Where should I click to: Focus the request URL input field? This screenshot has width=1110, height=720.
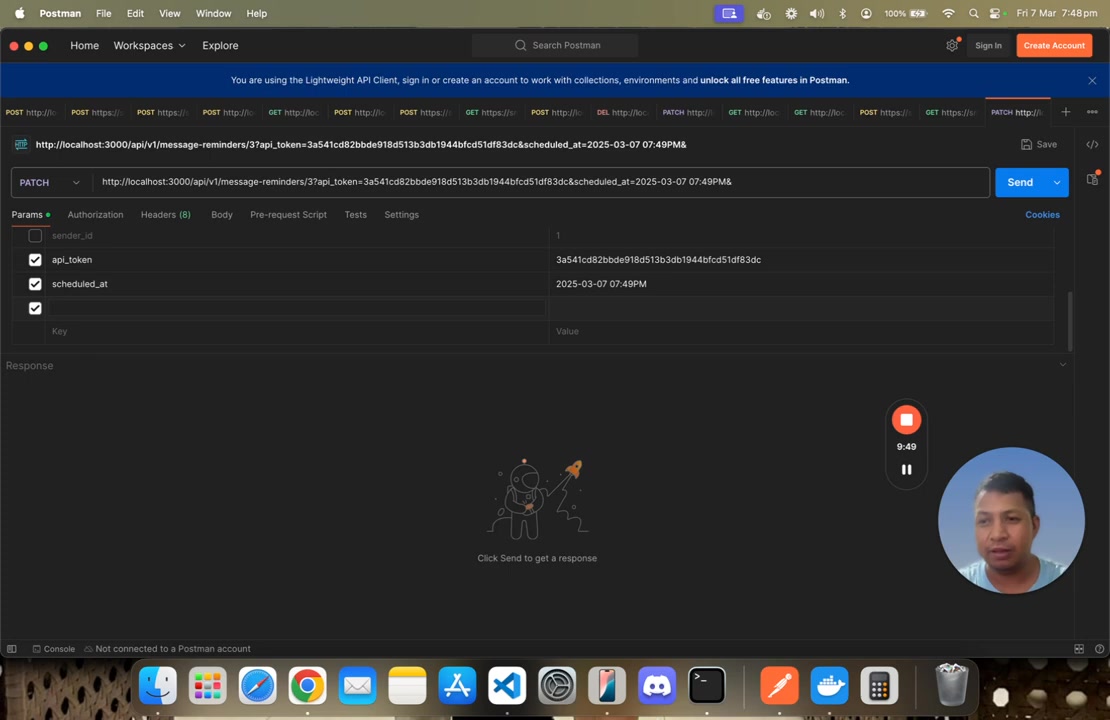click(x=541, y=183)
